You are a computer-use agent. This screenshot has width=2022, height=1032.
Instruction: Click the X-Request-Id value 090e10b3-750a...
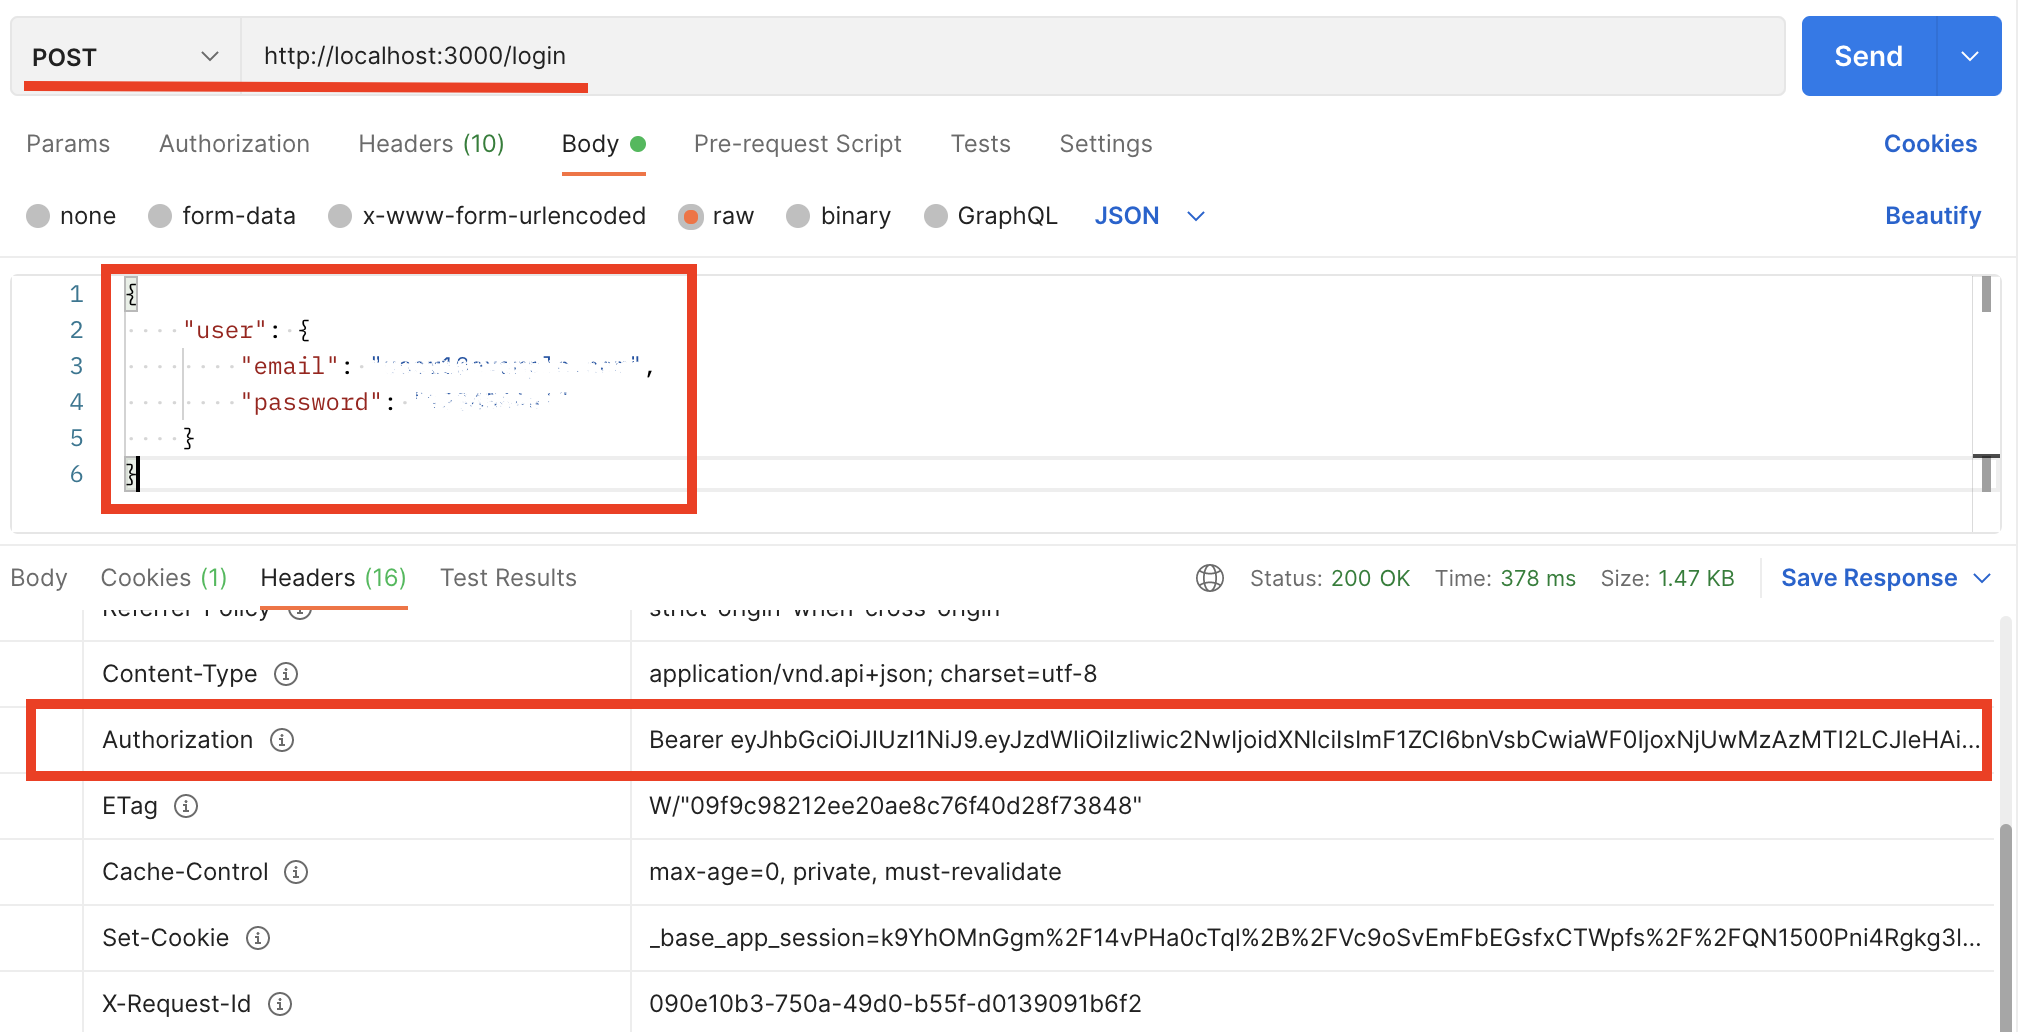(x=895, y=1004)
